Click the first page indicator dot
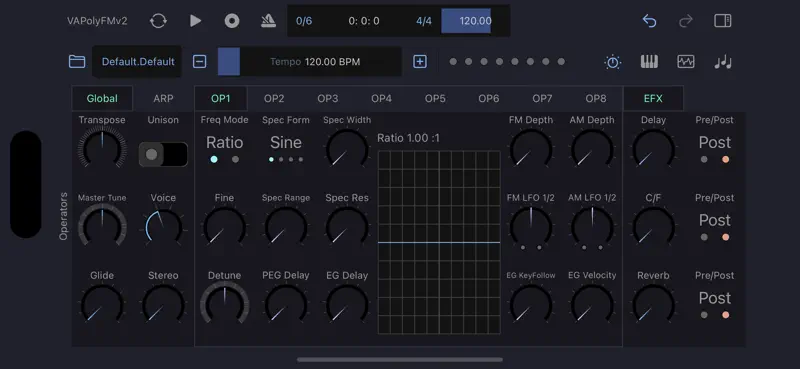Viewport: 800px width, 369px height. tap(453, 62)
